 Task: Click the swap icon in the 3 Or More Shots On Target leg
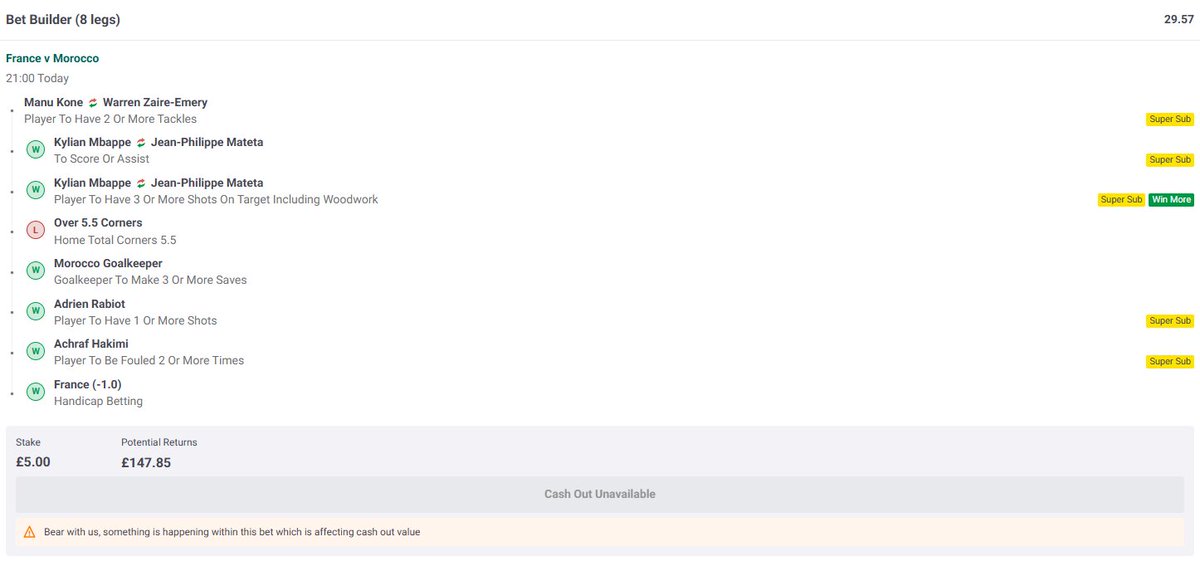coord(141,183)
